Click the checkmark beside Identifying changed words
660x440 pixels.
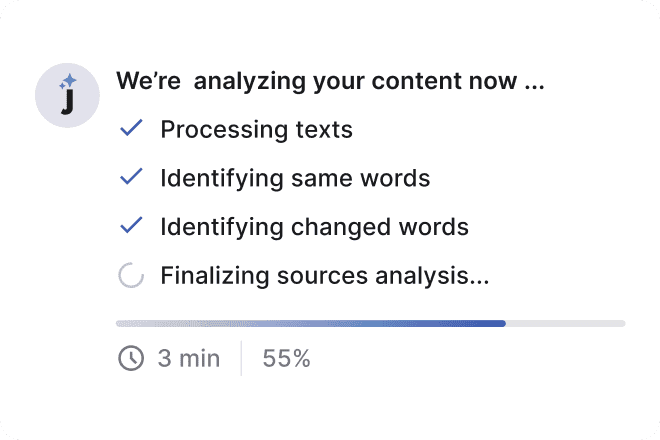(131, 225)
